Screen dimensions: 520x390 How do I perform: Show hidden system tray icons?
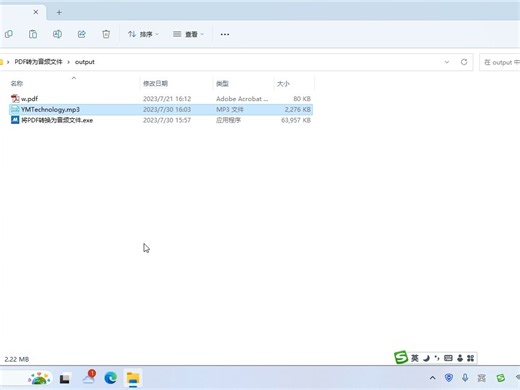tap(432, 378)
